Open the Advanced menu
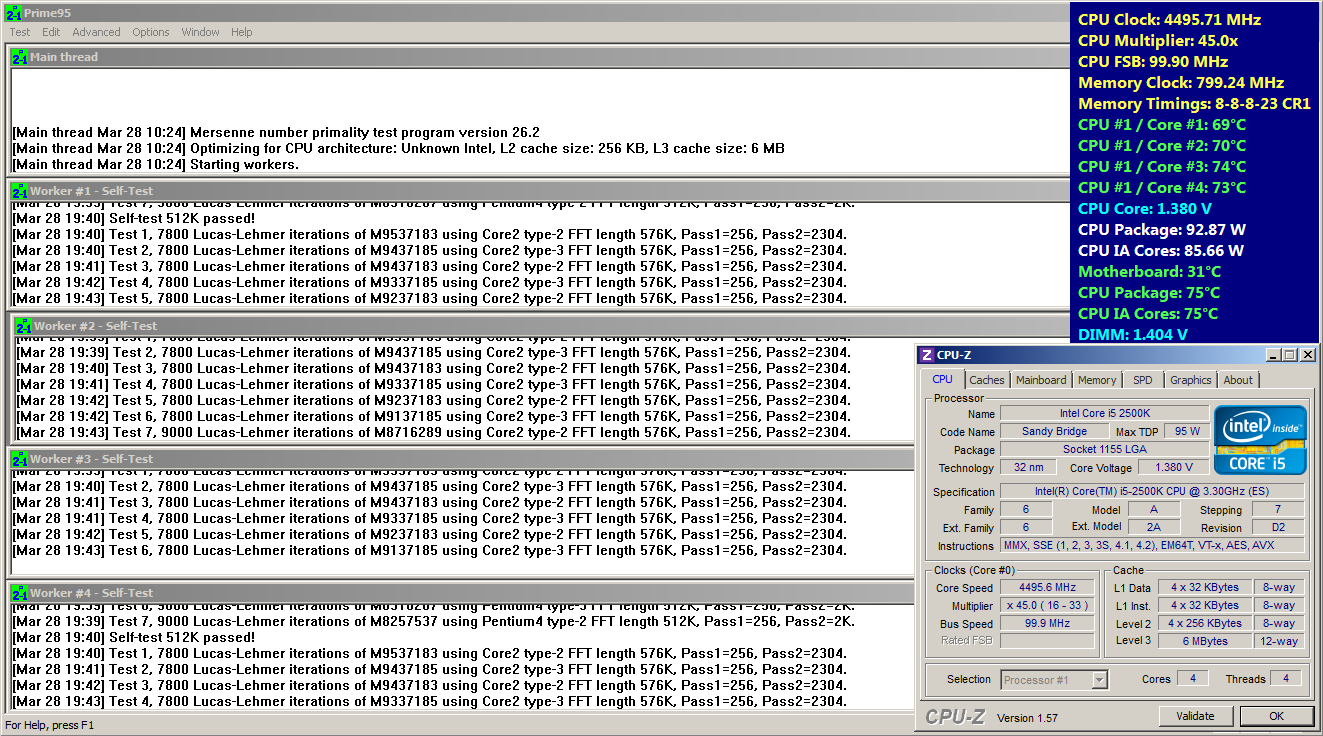Screen dimensions: 1323x736 point(96,32)
